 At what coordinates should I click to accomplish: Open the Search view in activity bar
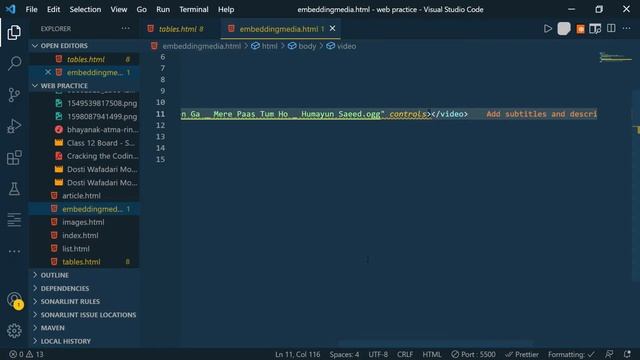(x=14, y=63)
